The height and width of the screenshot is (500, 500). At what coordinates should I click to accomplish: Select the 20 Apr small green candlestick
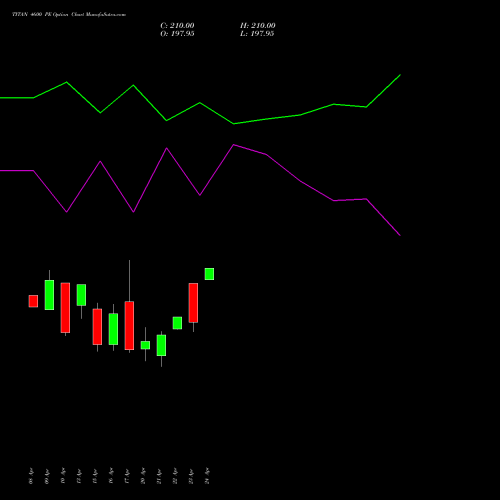click(145, 345)
